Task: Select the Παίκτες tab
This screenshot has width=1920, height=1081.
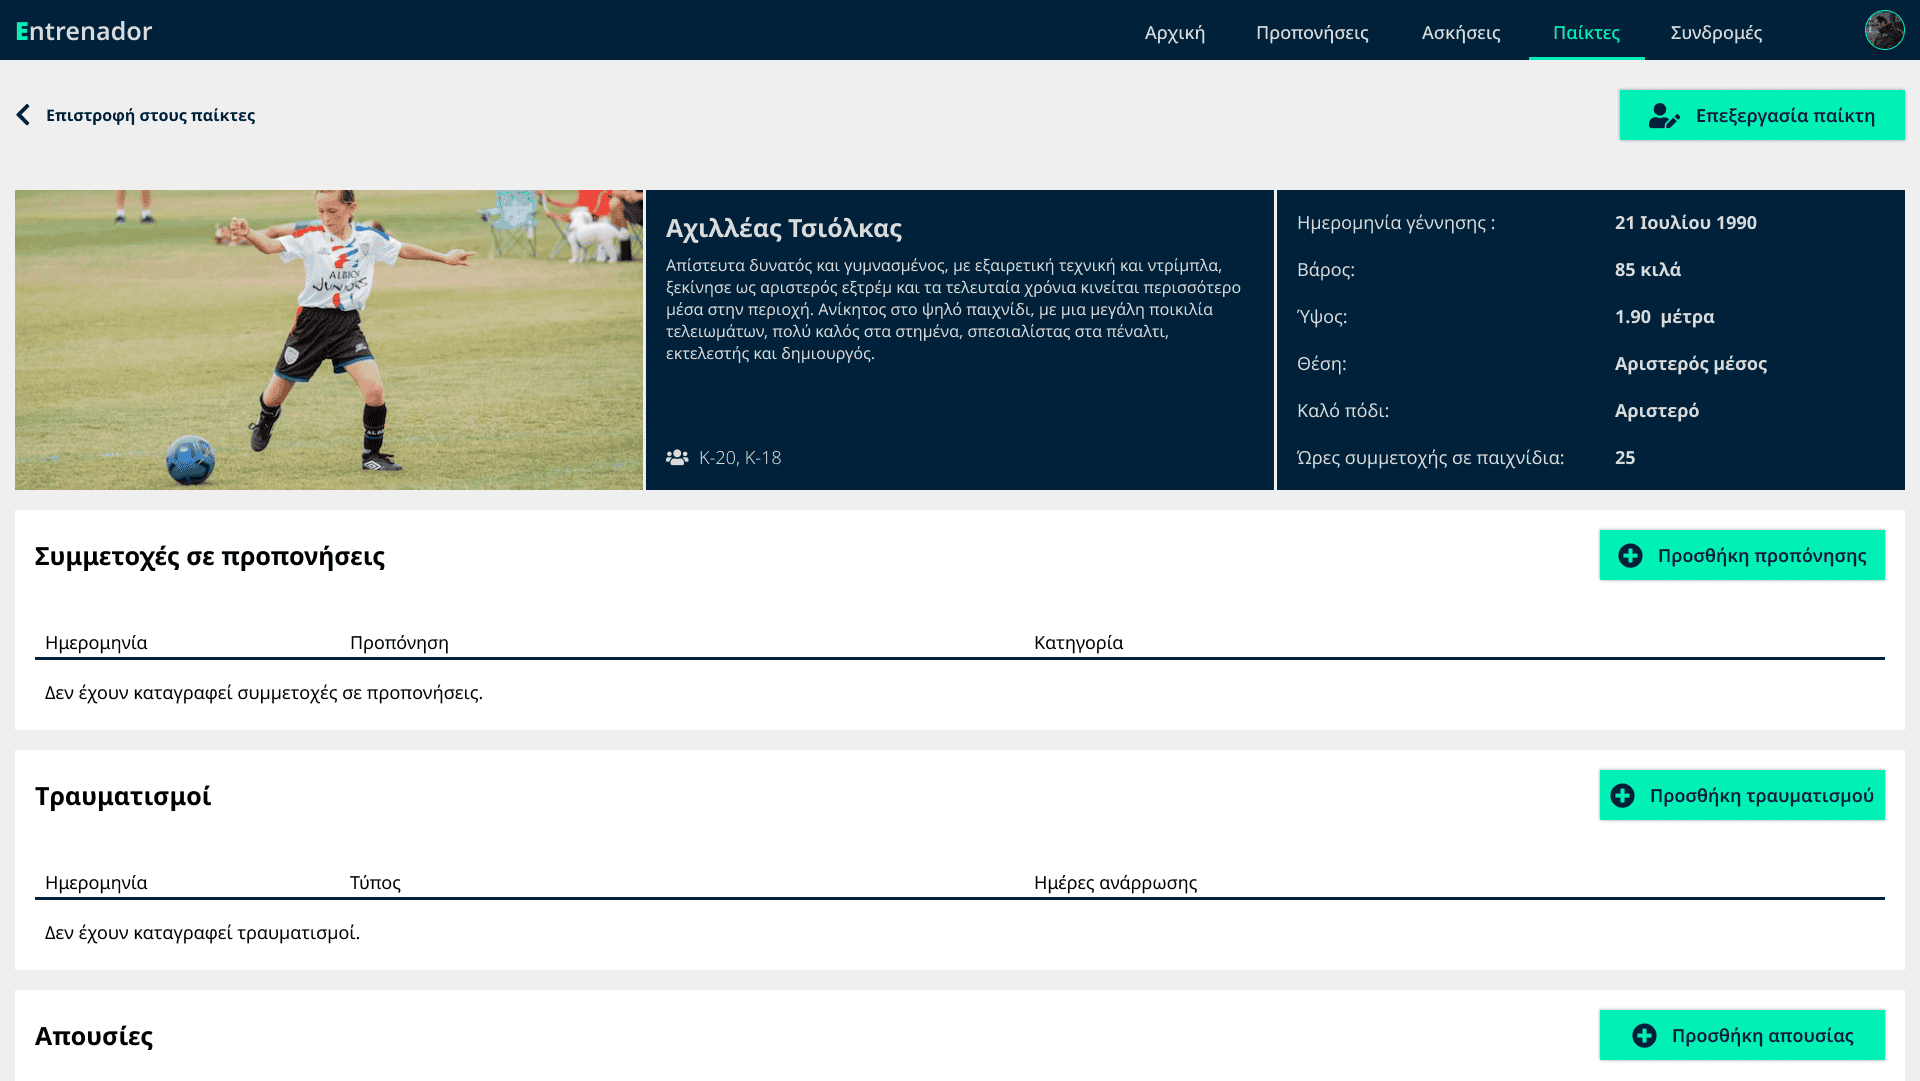Action: pos(1586,32)
